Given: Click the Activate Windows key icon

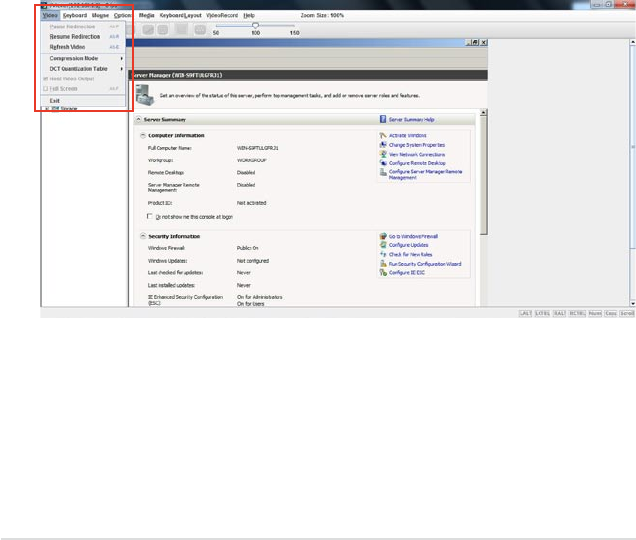Looking at the screenshot, I should click(382, 135).
